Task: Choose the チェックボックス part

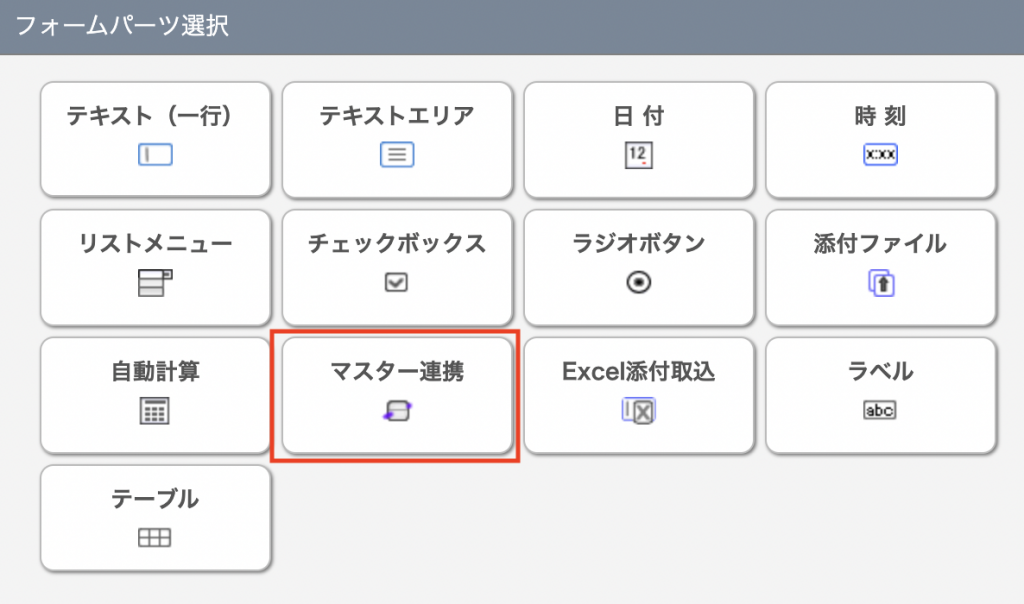Action: point(397,267)
